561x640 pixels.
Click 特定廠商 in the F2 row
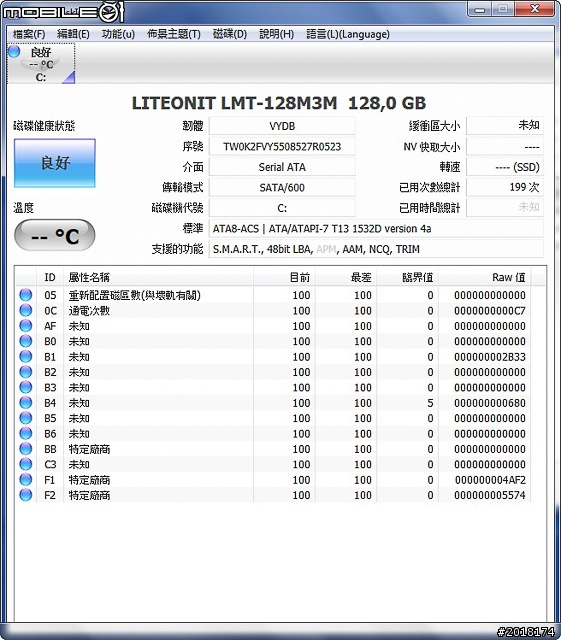(x=89, y=495)
